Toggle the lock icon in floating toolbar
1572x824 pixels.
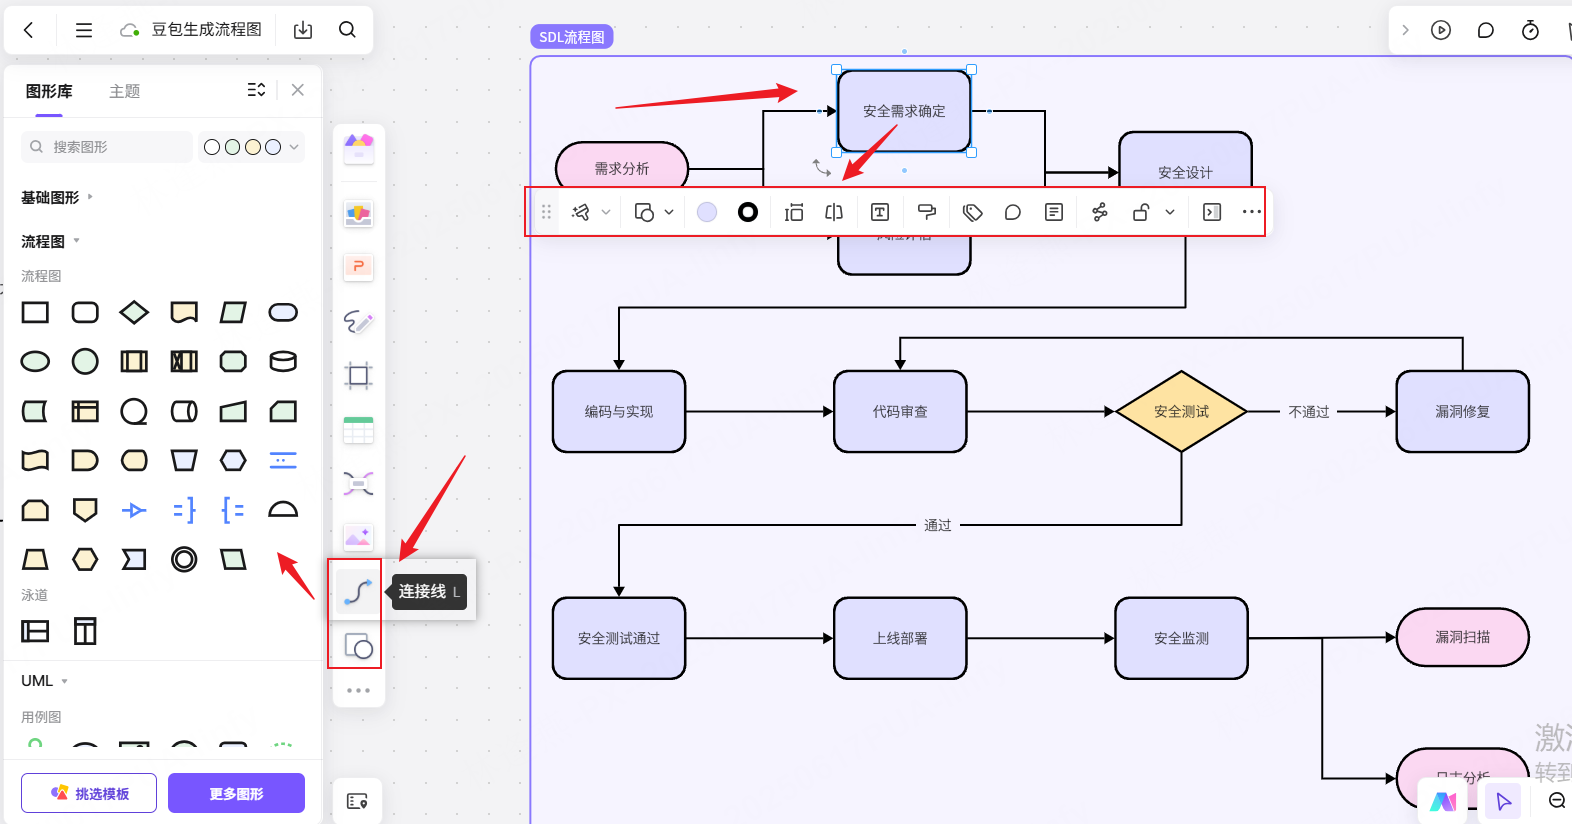(1141, 212)
